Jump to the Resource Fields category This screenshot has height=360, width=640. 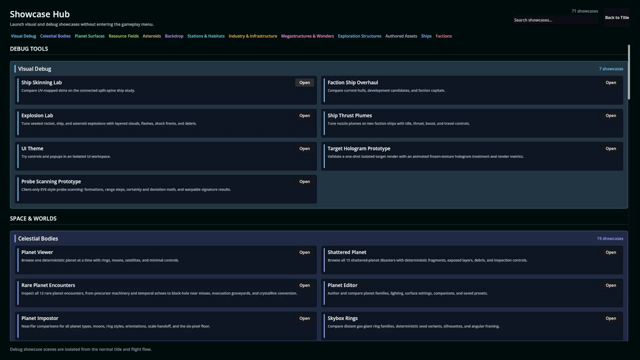coord(123,36)
